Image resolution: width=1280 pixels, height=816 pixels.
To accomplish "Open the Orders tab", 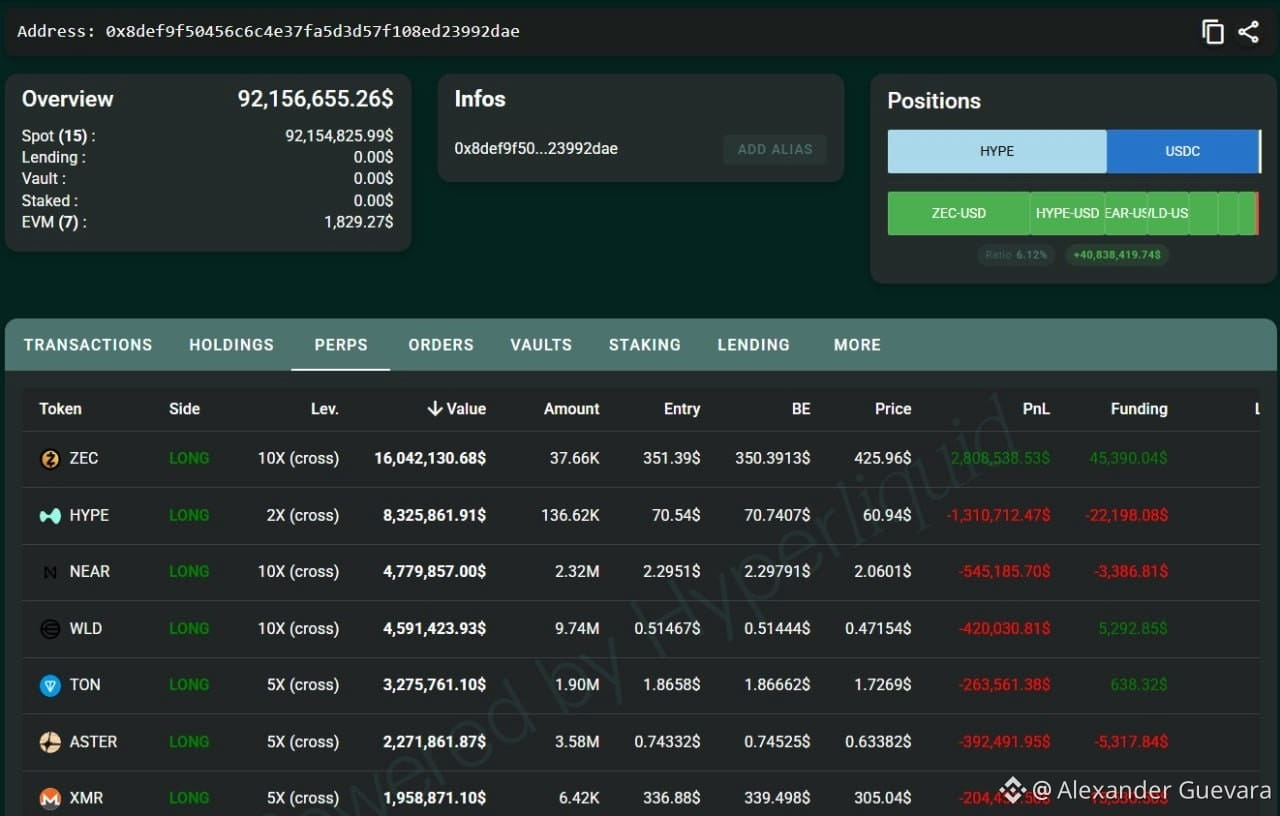I will click(441, 345).
